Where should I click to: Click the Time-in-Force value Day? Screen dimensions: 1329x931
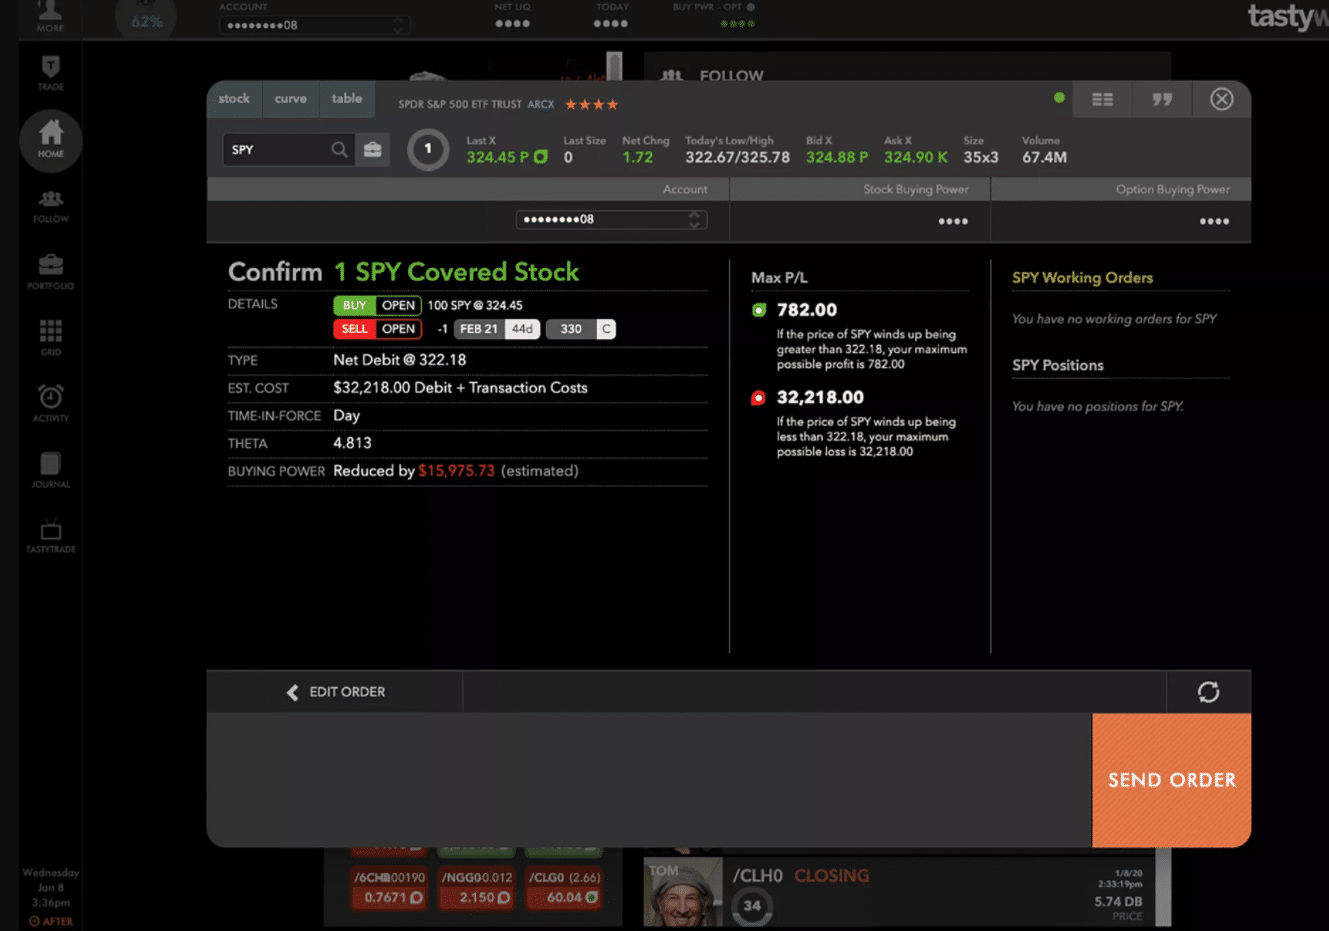(346, 416)
